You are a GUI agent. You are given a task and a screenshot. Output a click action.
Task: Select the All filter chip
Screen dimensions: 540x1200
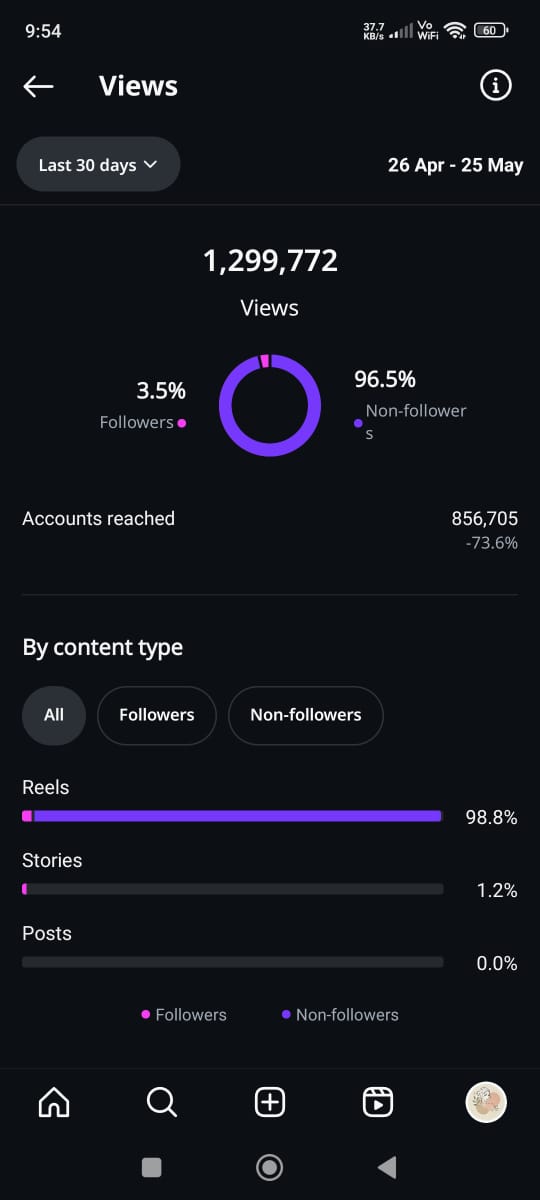54,715
